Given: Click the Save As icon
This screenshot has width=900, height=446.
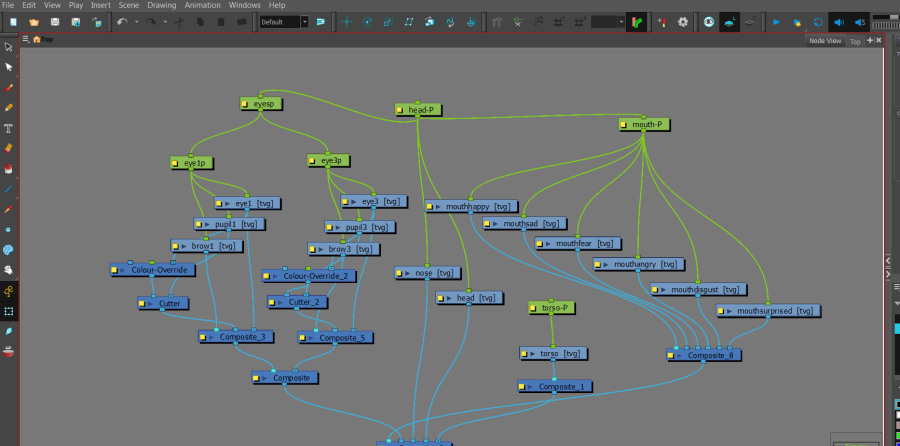Looking at the screenshot, I should pyautogui.click(x=76, y=22).
